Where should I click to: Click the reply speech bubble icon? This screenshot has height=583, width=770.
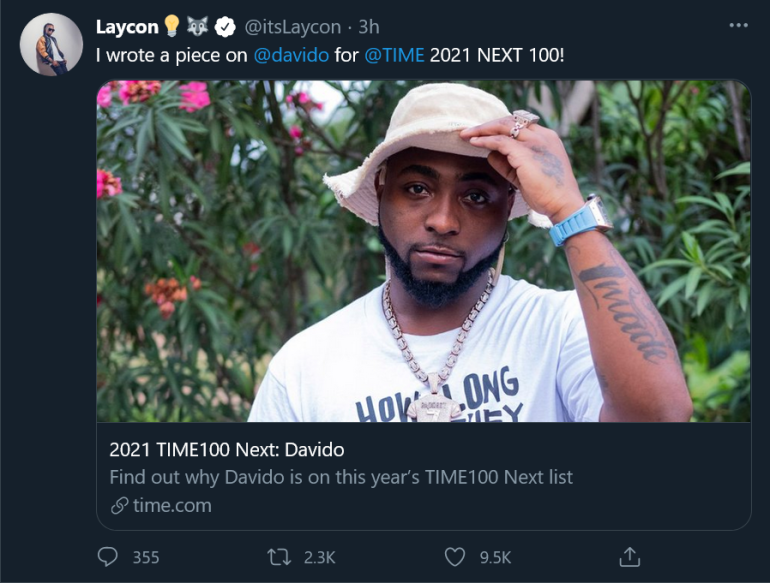107,556
